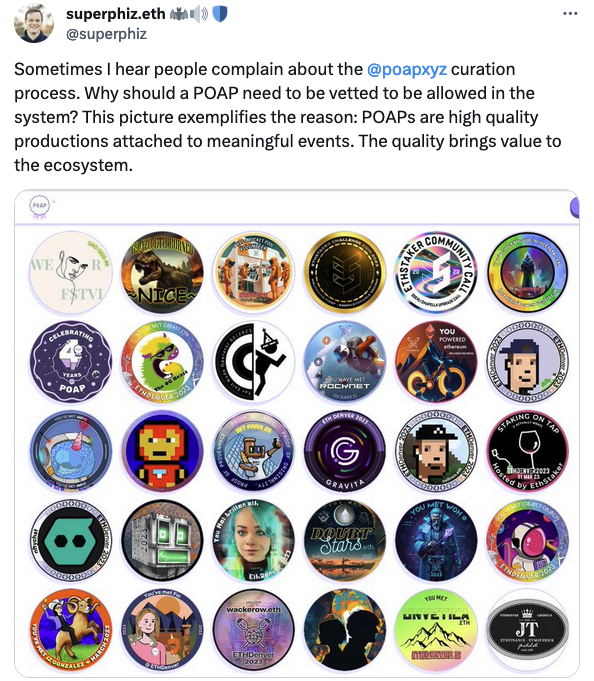Select the EthStaker Community Call badge

436,272
